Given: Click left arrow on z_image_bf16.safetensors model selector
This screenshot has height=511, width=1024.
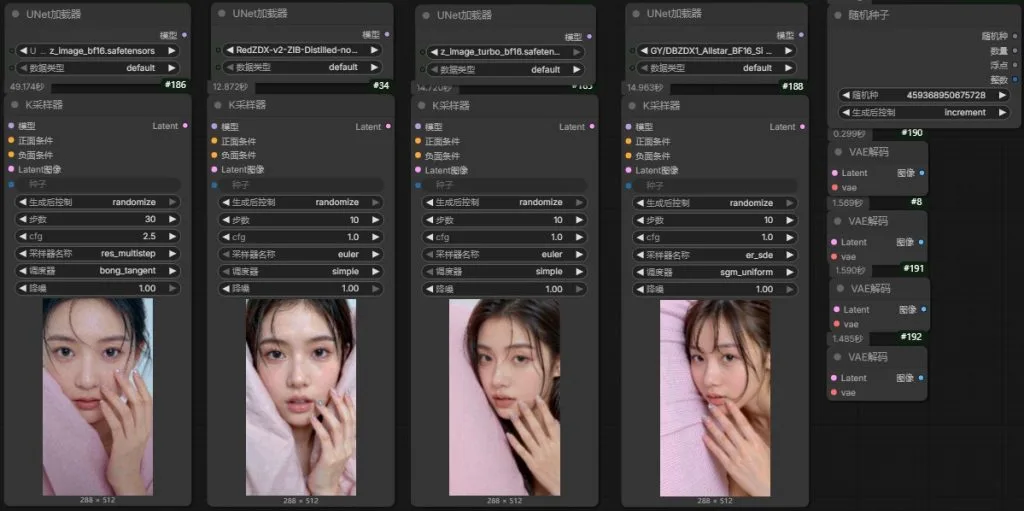Looking at the screenshot, I should pyautogui.click(x=23, y=50).
